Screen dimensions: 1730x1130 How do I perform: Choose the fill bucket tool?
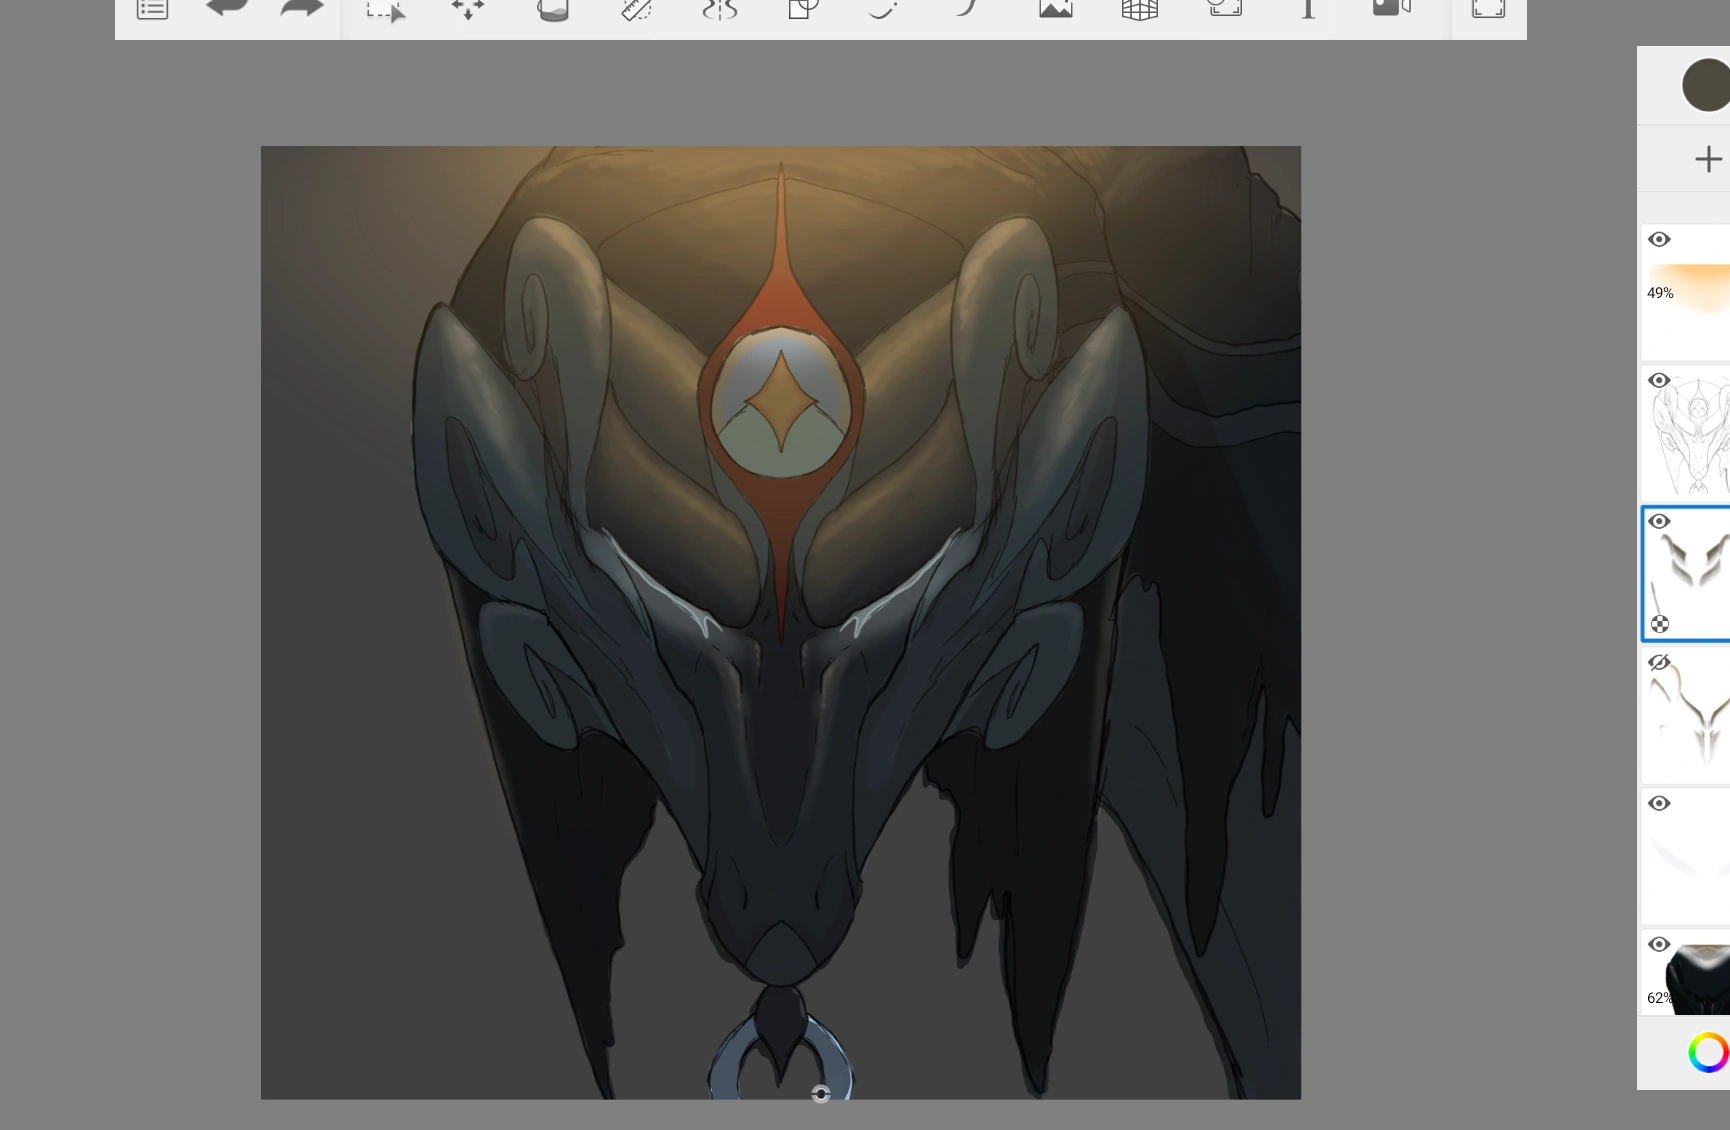click(x=552, y=10)
